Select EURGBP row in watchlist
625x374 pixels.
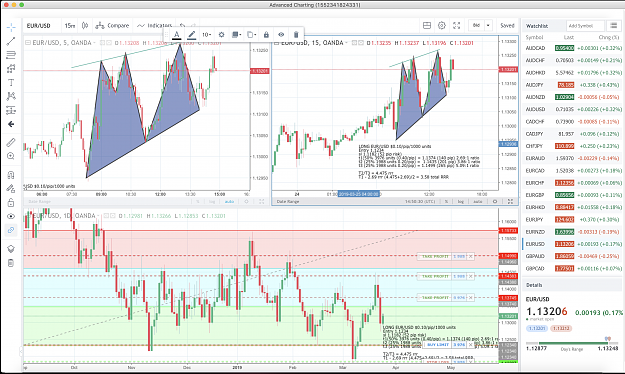(x=572, y=195)
